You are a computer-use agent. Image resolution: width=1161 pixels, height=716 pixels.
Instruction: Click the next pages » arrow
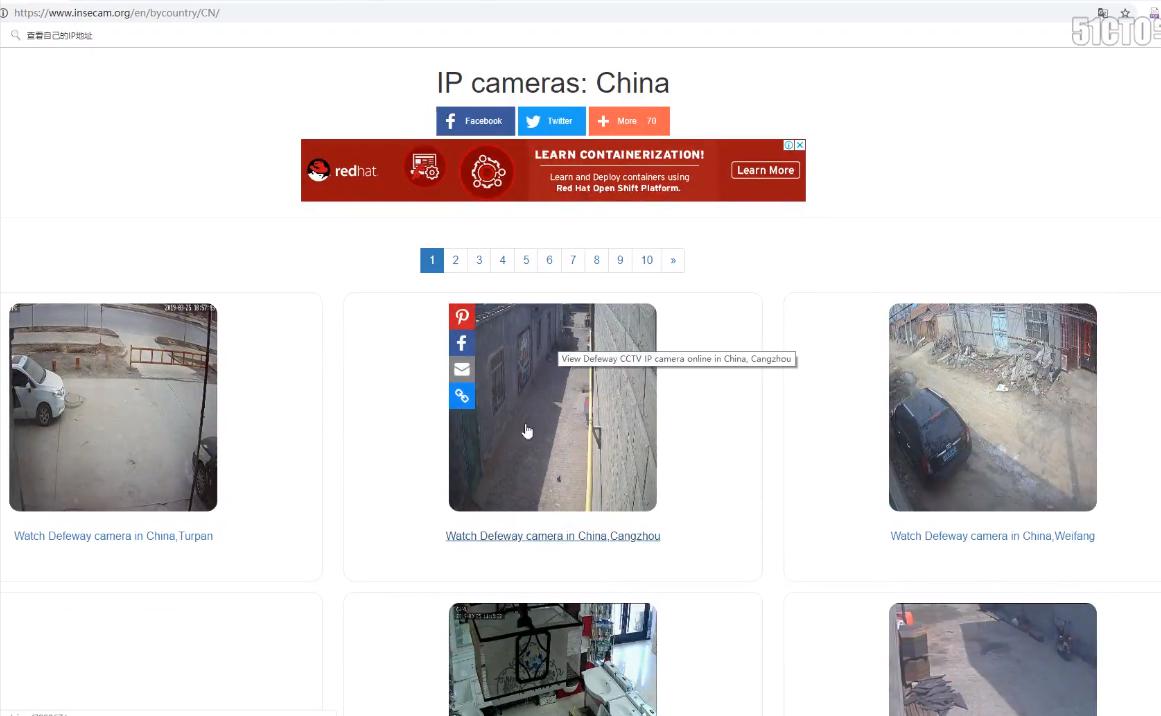click(673, 260)
